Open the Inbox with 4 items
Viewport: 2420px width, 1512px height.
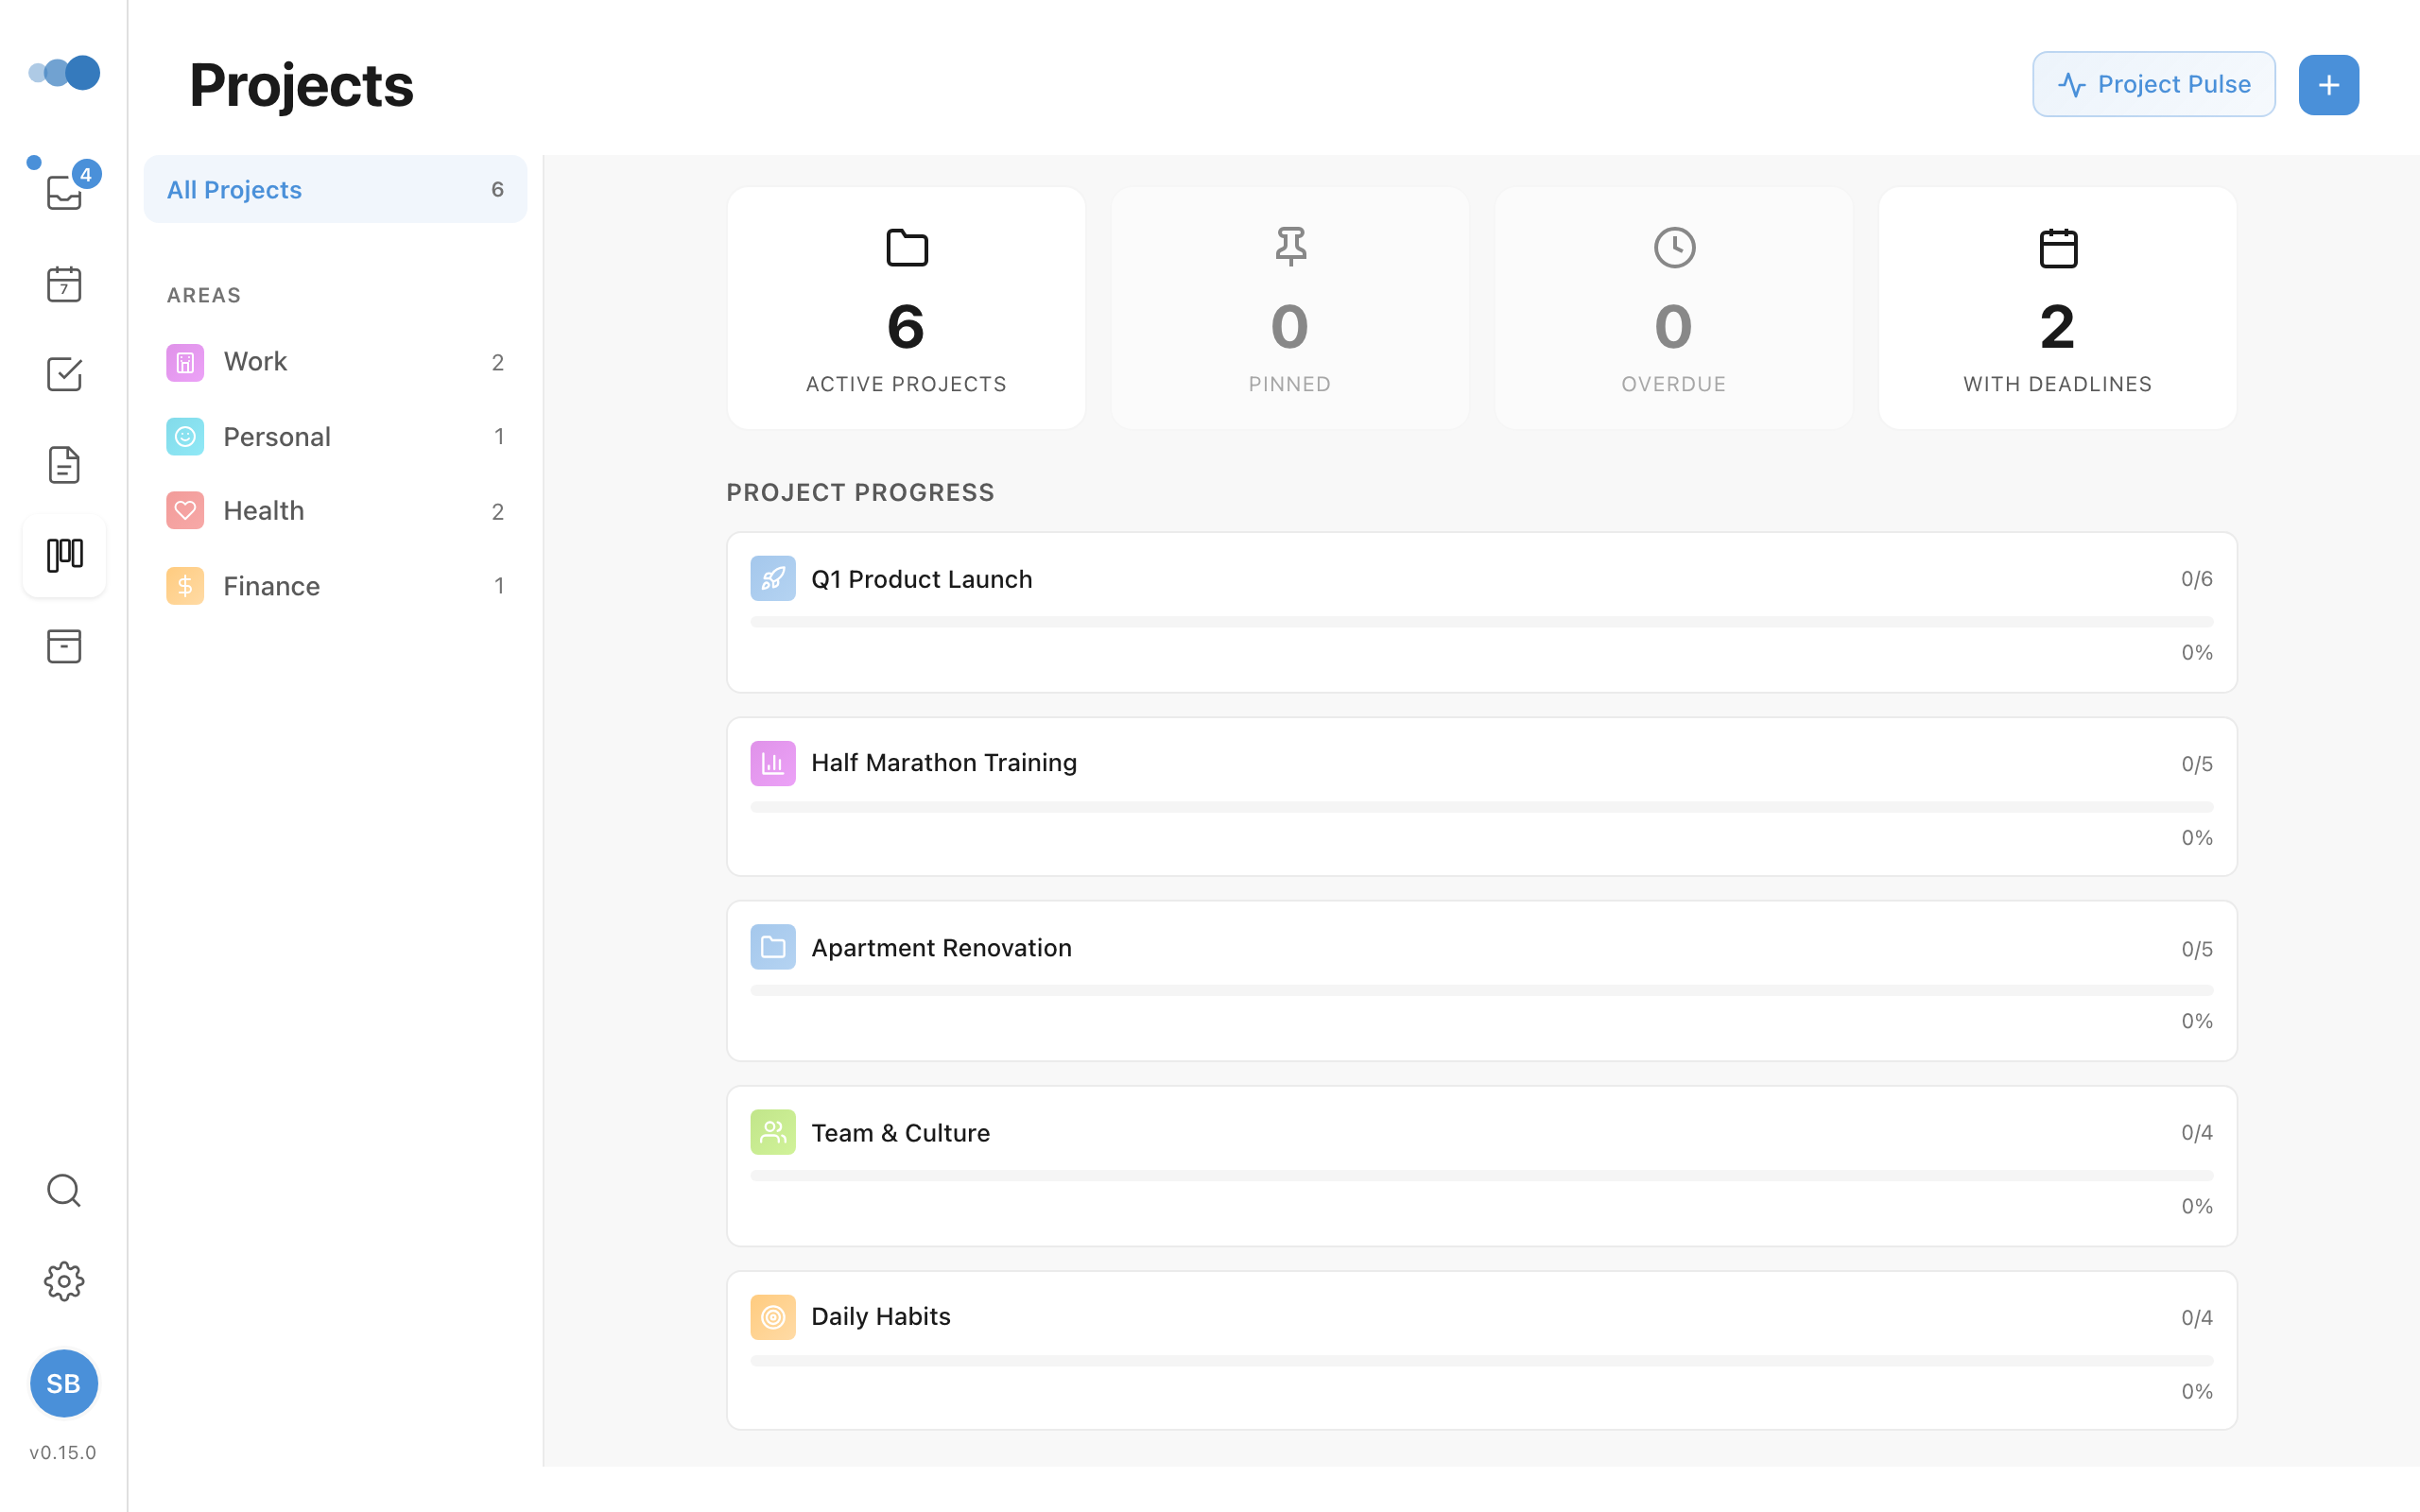[64, 193]
